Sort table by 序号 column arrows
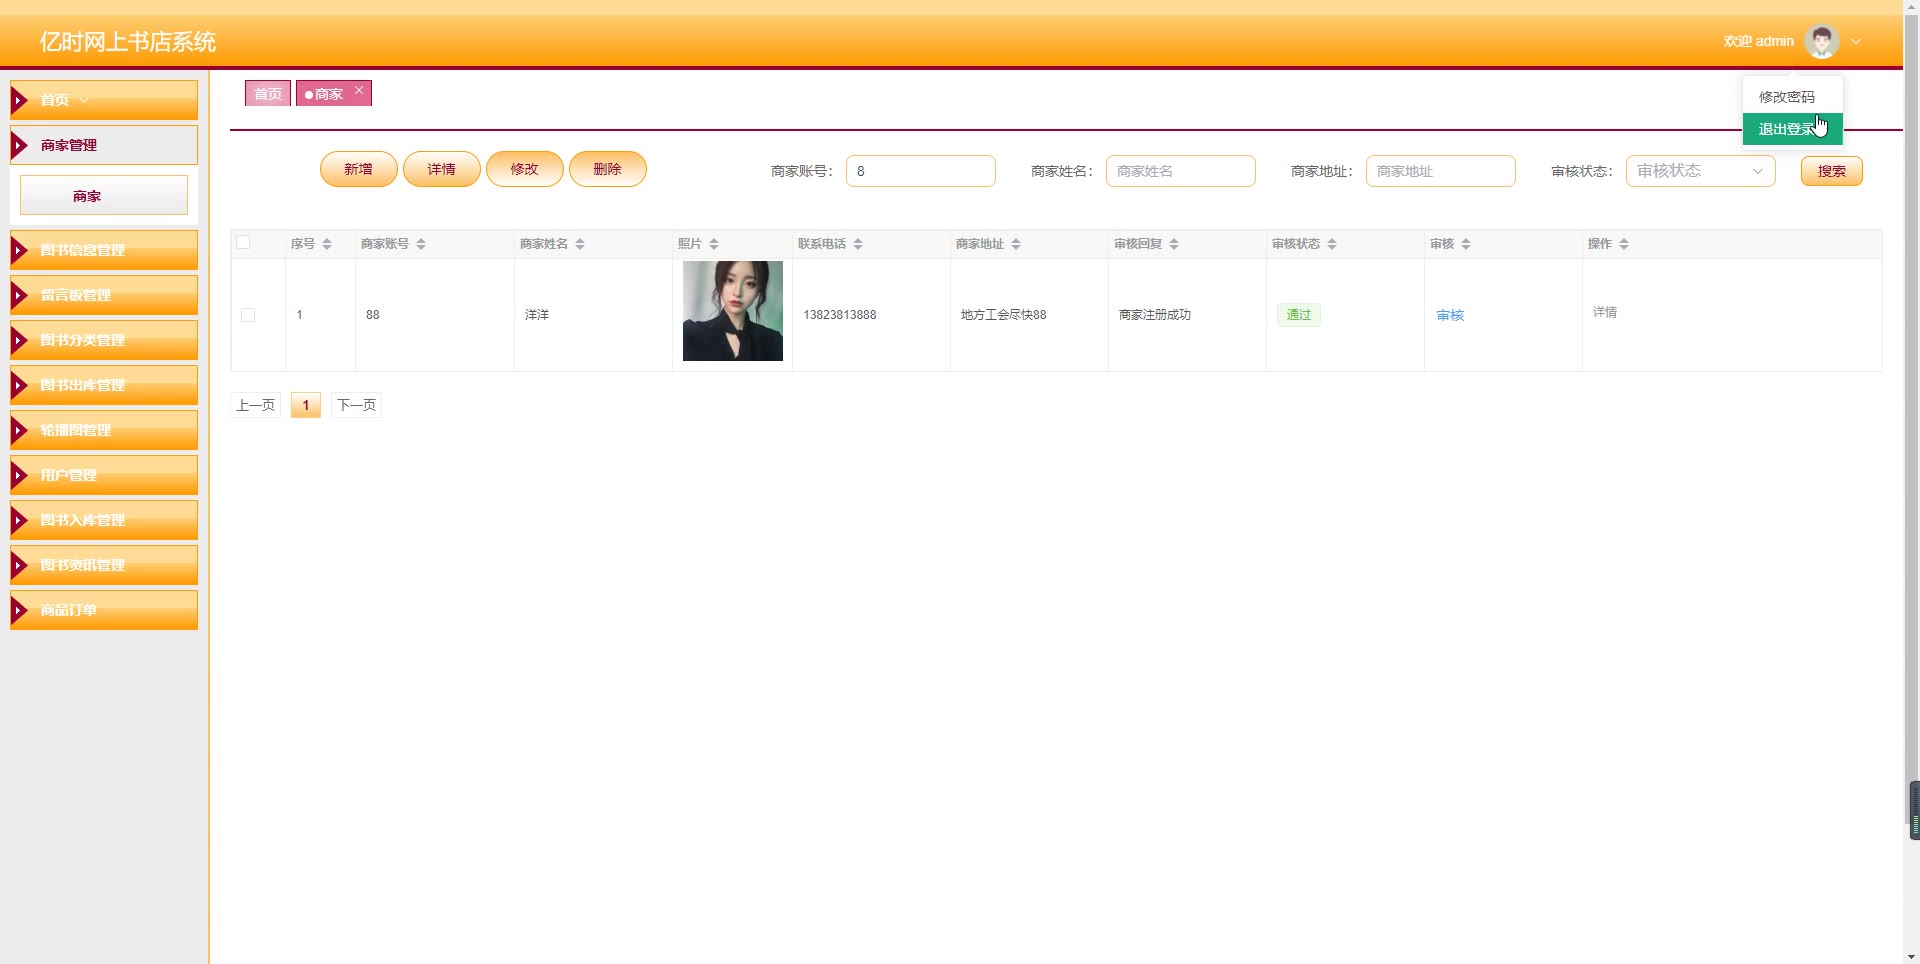Screen dimensions: 1920x964 tap(327, 244)
